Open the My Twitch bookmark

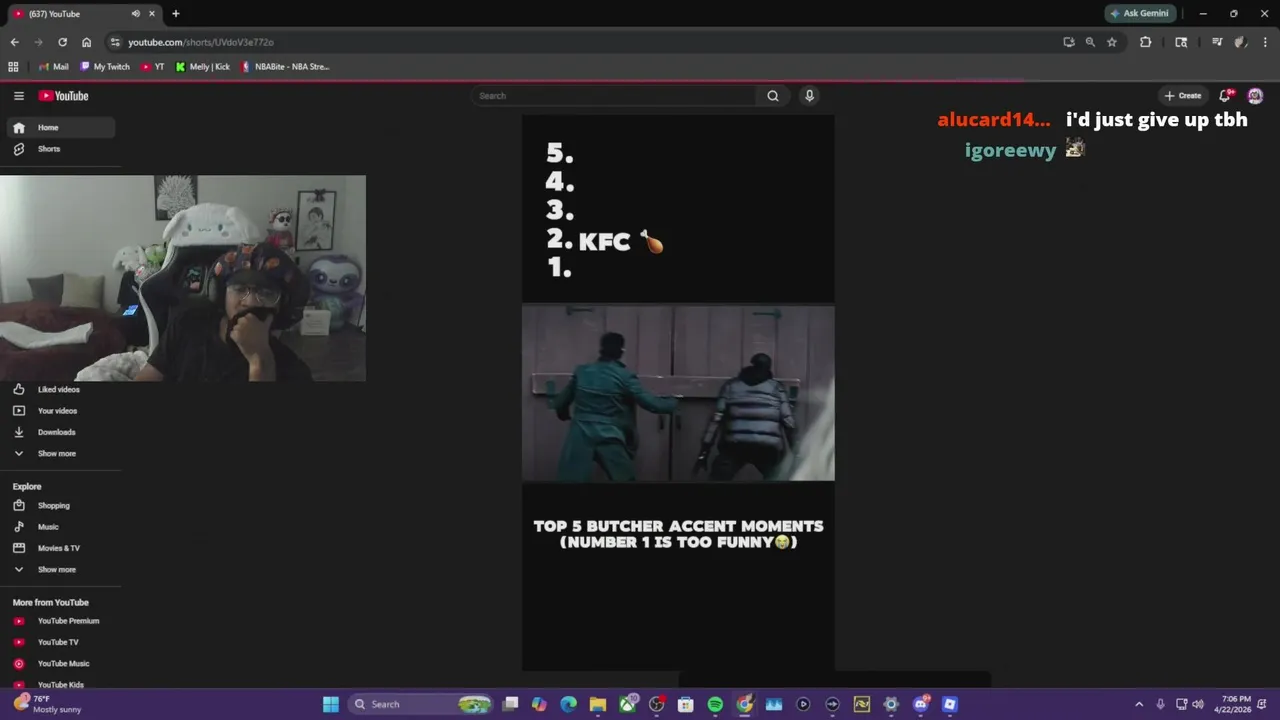click(x=105, y=67)
